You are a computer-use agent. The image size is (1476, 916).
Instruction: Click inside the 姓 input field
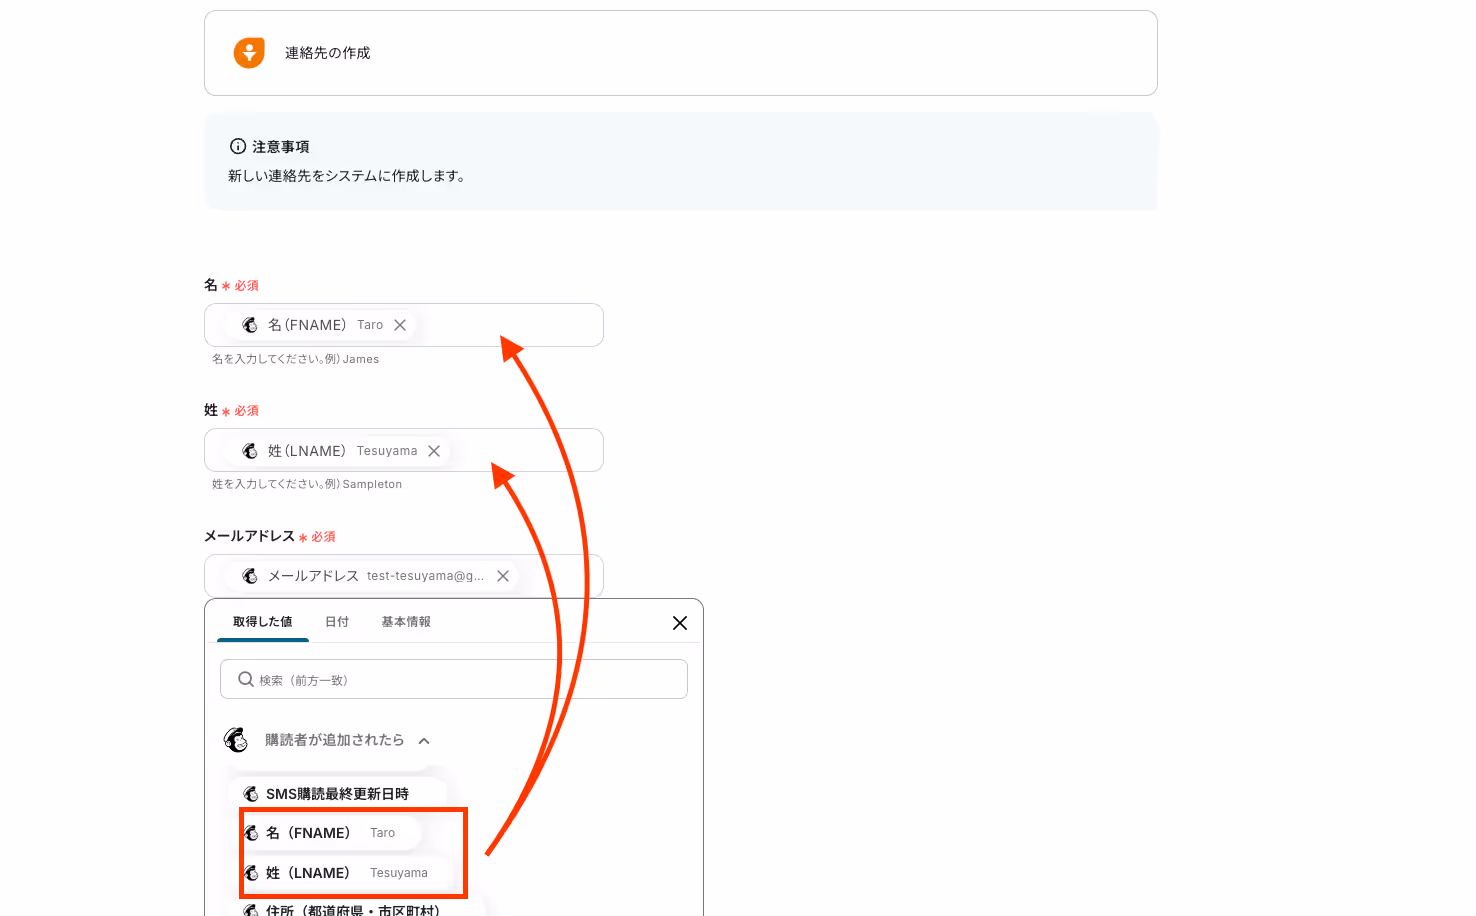click(404, 450)
